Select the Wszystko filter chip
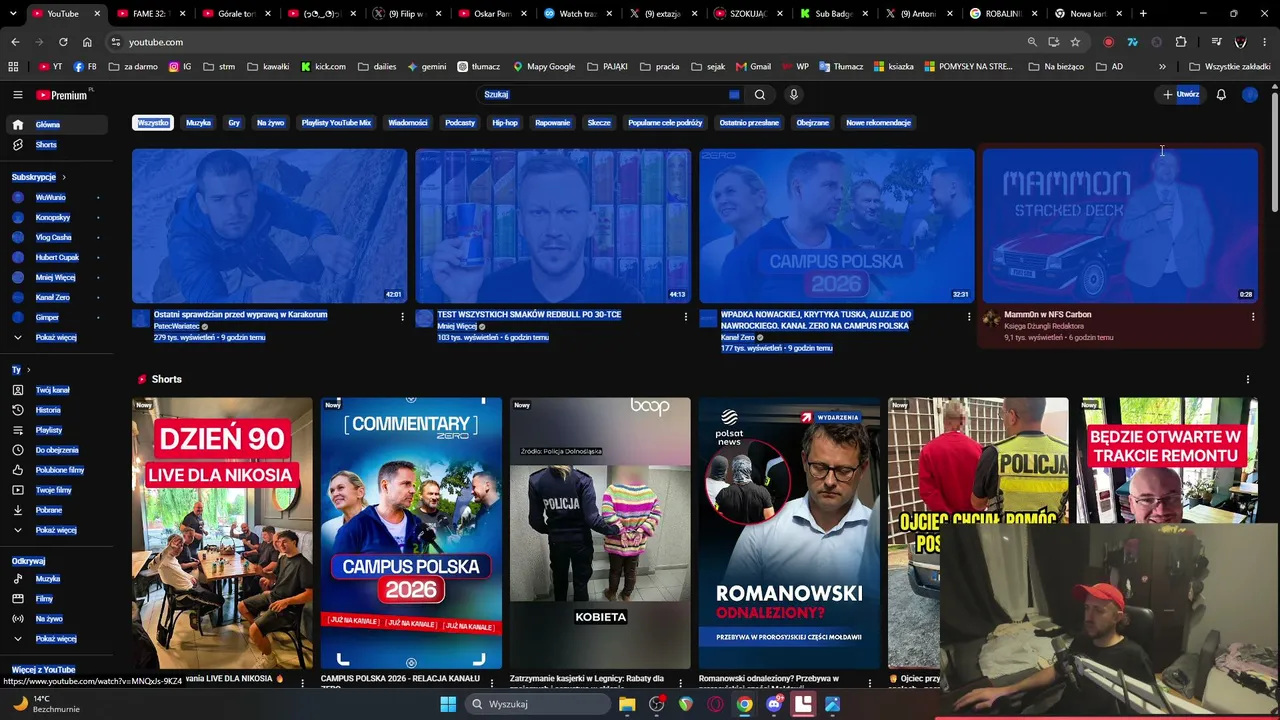This screenshot has width=1280, height=720. point(153,123)
